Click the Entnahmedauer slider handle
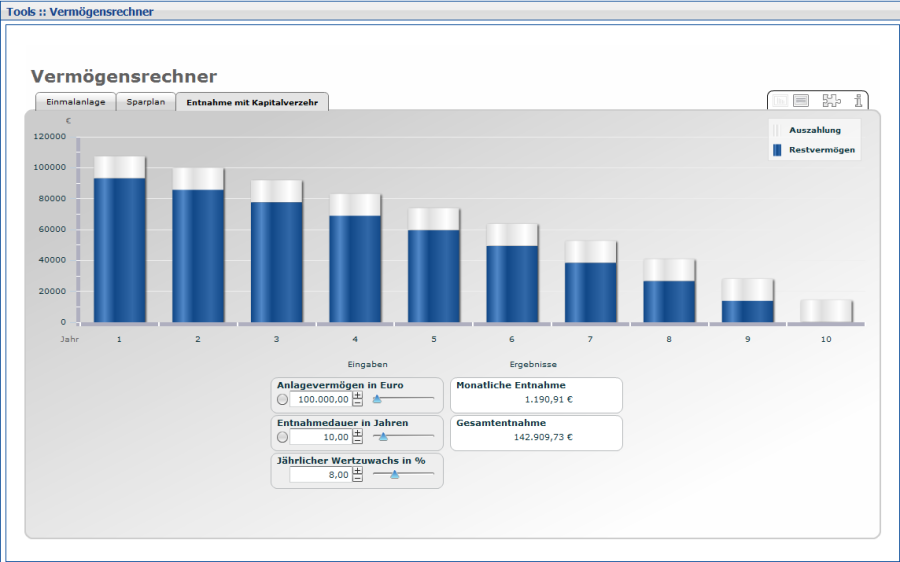The width and height of the screenshot is (900, 562). click(x=383, y=437)
